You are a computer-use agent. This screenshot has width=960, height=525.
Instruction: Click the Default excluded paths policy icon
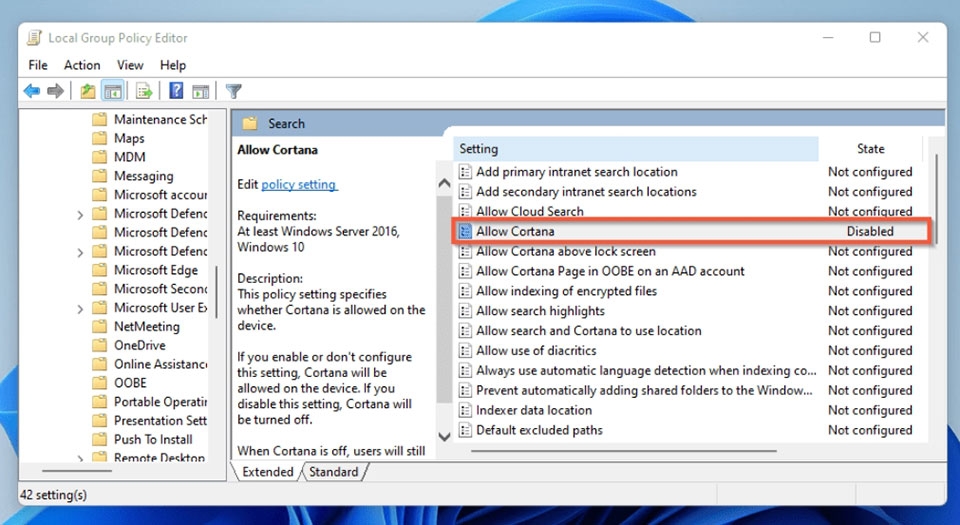click(465, 430)
